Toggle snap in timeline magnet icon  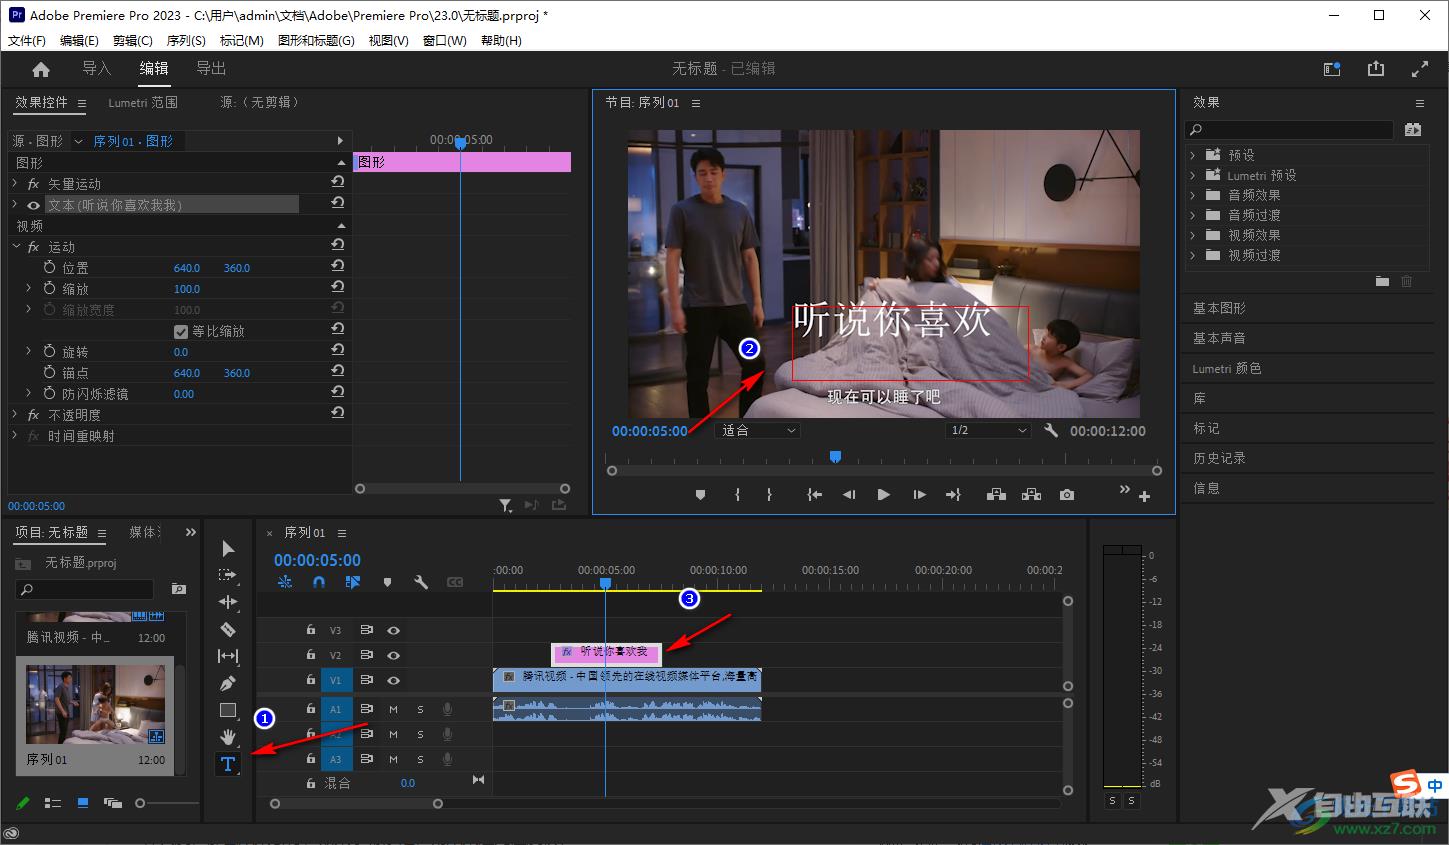[319, 581]
